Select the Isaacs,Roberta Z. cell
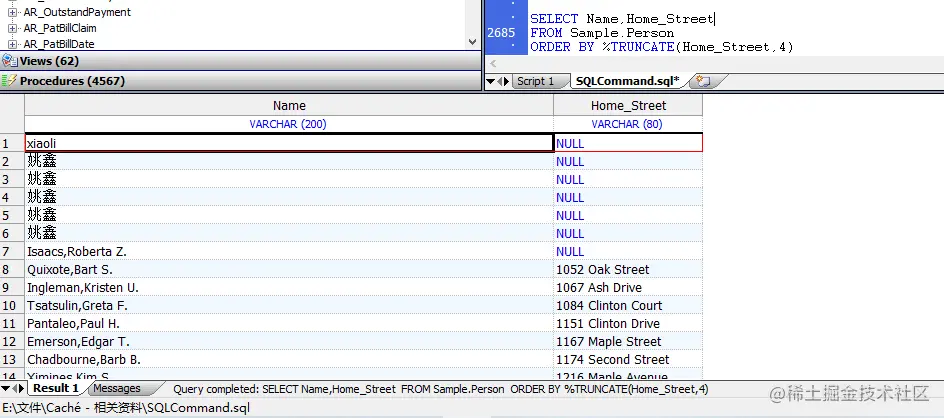This screenshot has height=418, width=944. (289, 251)
